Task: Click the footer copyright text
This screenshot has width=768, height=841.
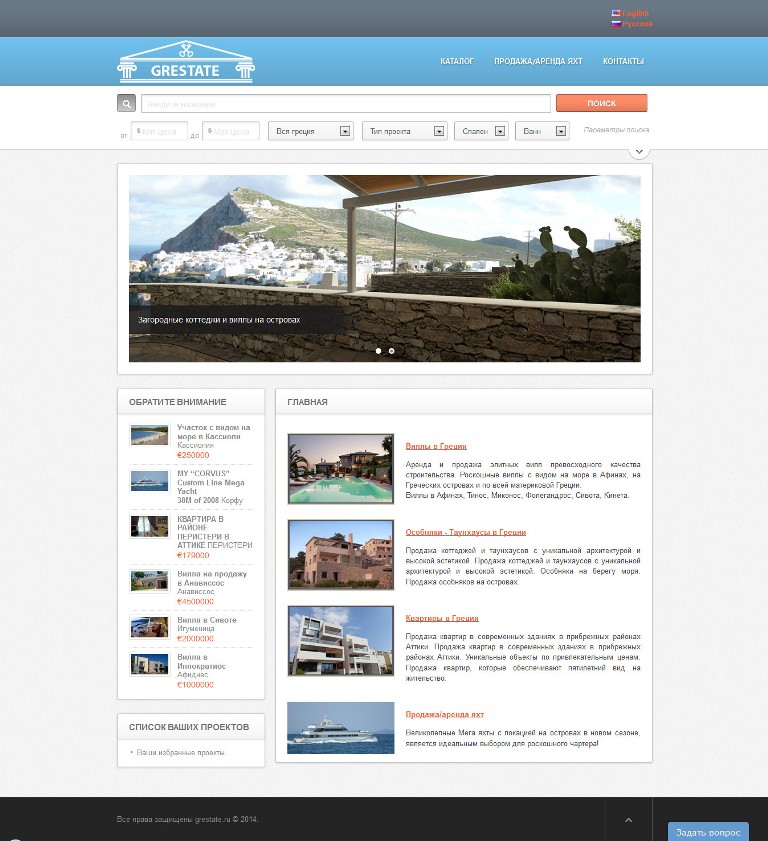Action: click(187, 819)
